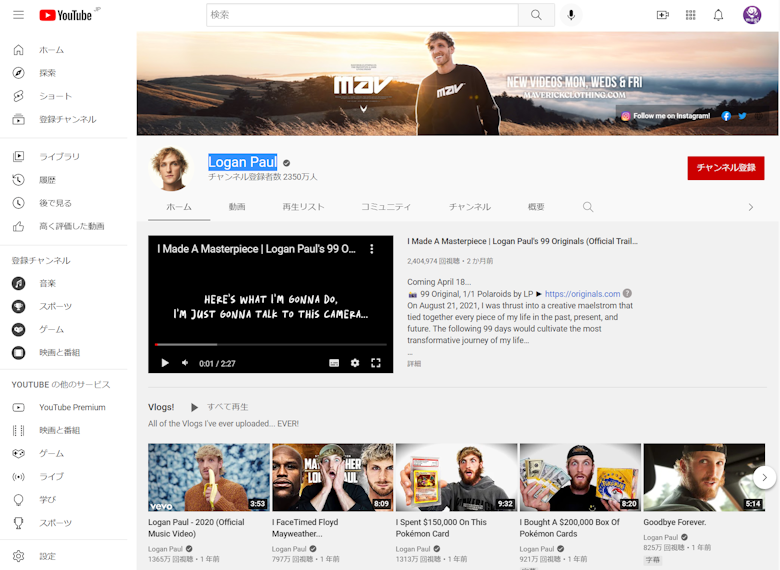Open Goodbye Forever video thumbnail
The height and width of the screenshot is (570, 780).
click(x=704, y=477)
